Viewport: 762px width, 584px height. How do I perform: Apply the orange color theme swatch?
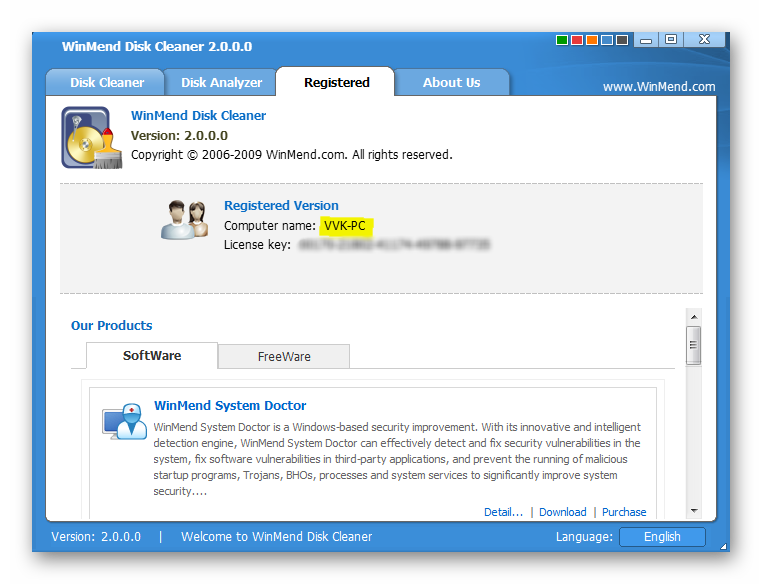pyautogui.click(x=592, y=40)
